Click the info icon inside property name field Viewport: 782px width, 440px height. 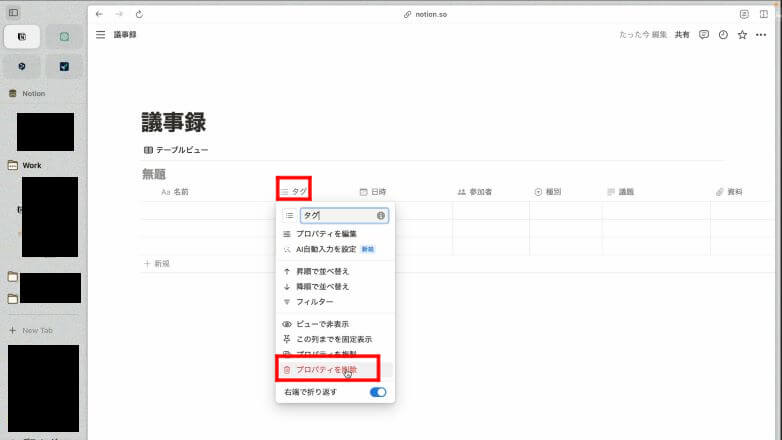[x=381, y=216]
